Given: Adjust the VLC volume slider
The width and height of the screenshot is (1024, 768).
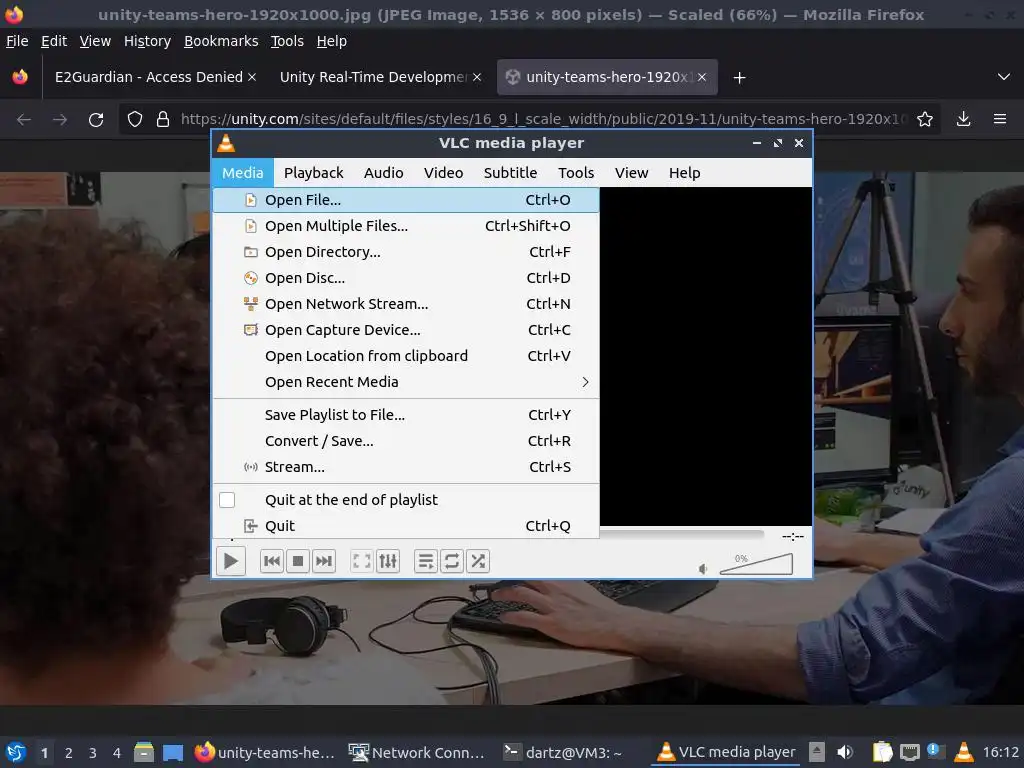Looking at the screenshot, I should (x=756, y=564).
